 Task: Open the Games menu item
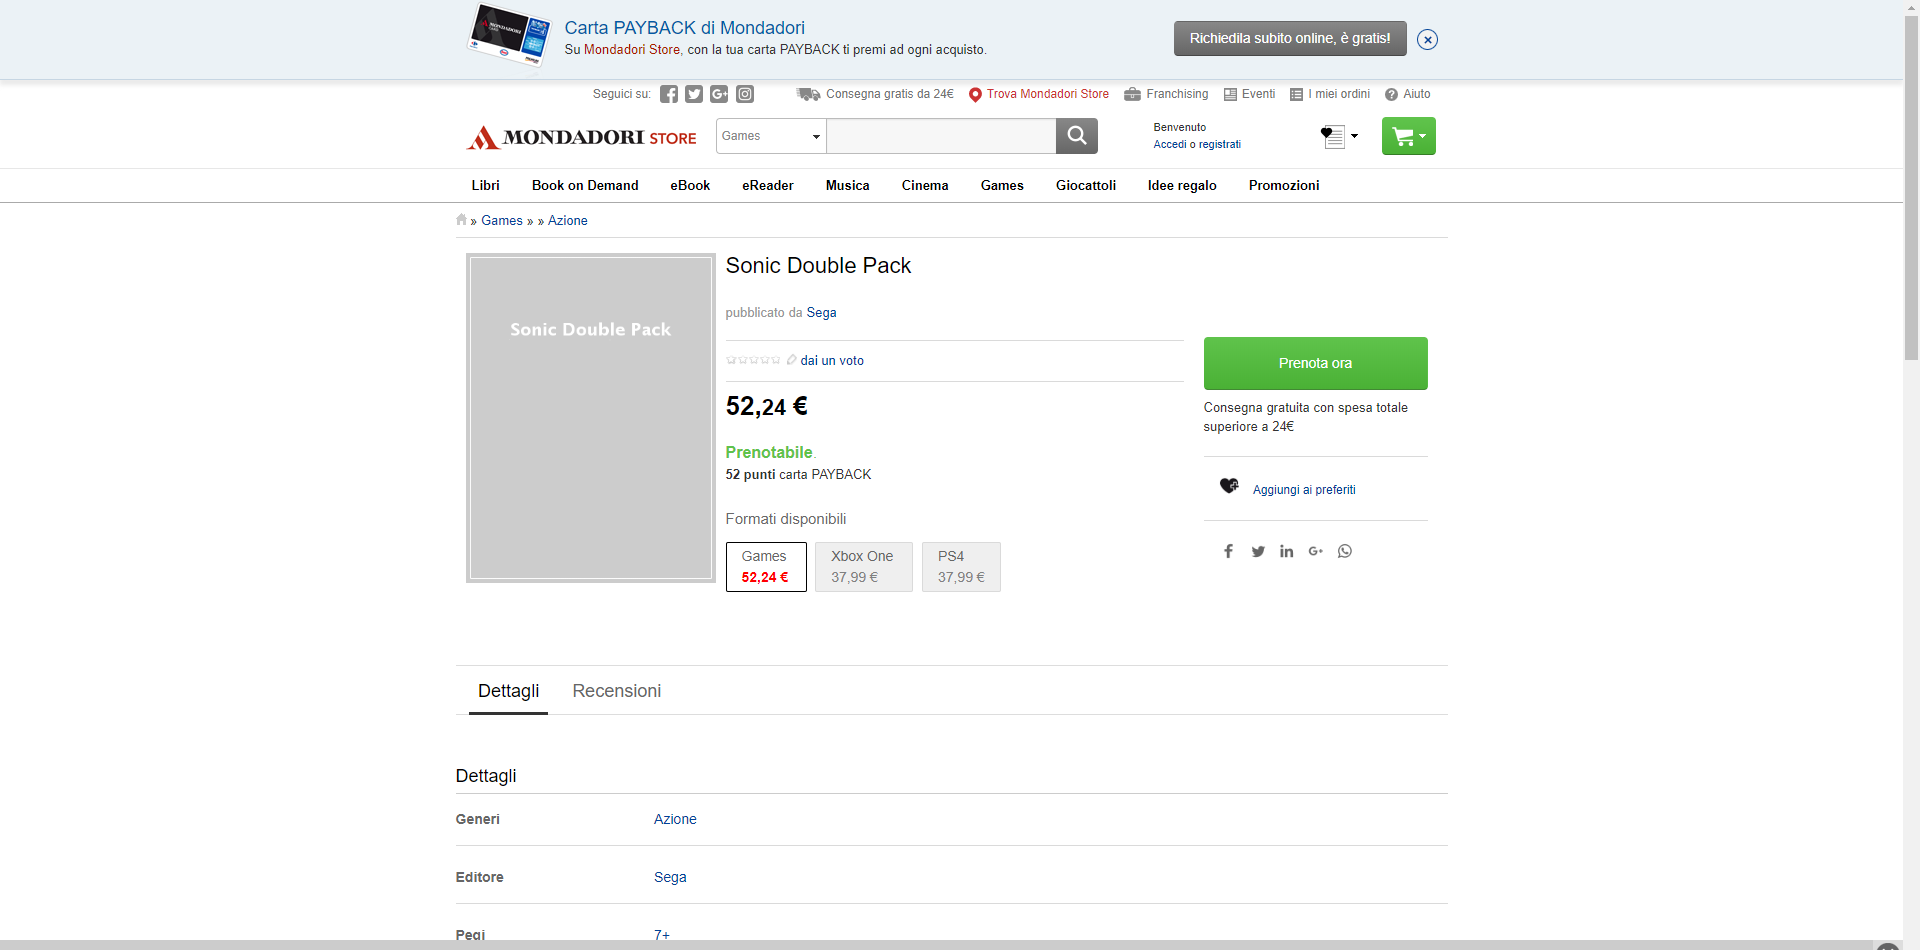pos(1002,185)
